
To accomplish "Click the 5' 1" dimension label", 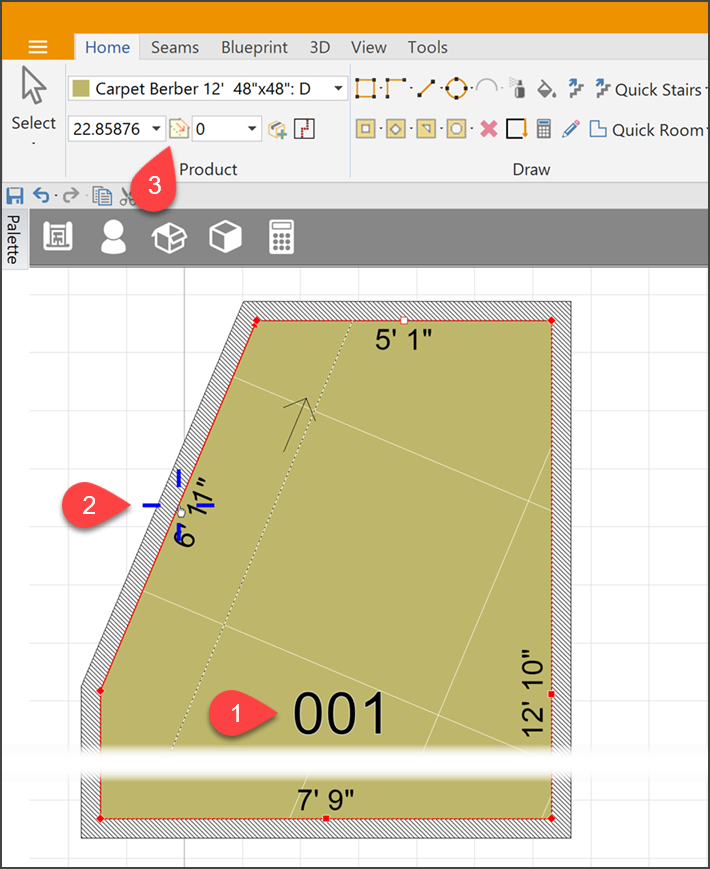I will click(x=403, y=339).
